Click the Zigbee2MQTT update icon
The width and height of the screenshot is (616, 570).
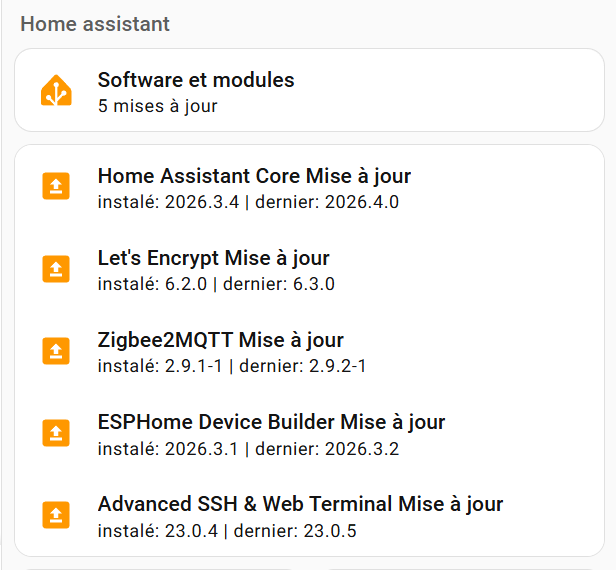(x=56, y=351)
